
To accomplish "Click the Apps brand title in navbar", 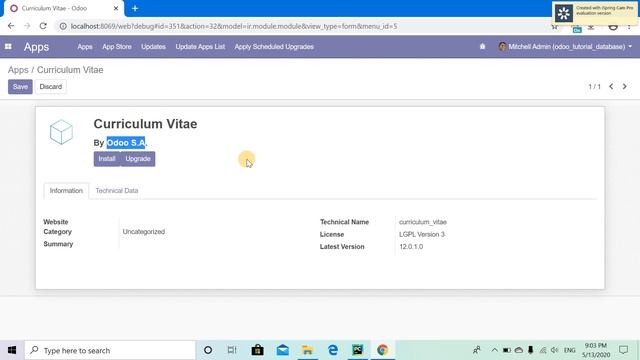I will click(36, 47).
